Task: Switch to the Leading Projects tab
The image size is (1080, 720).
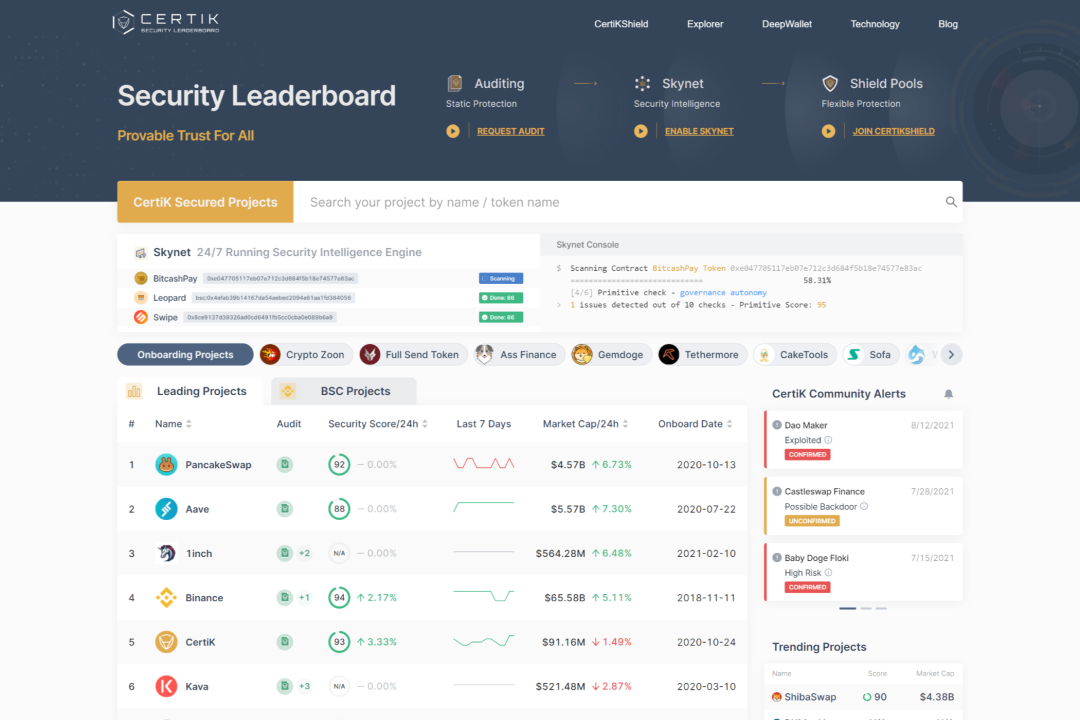Action: tap(189, 391)
